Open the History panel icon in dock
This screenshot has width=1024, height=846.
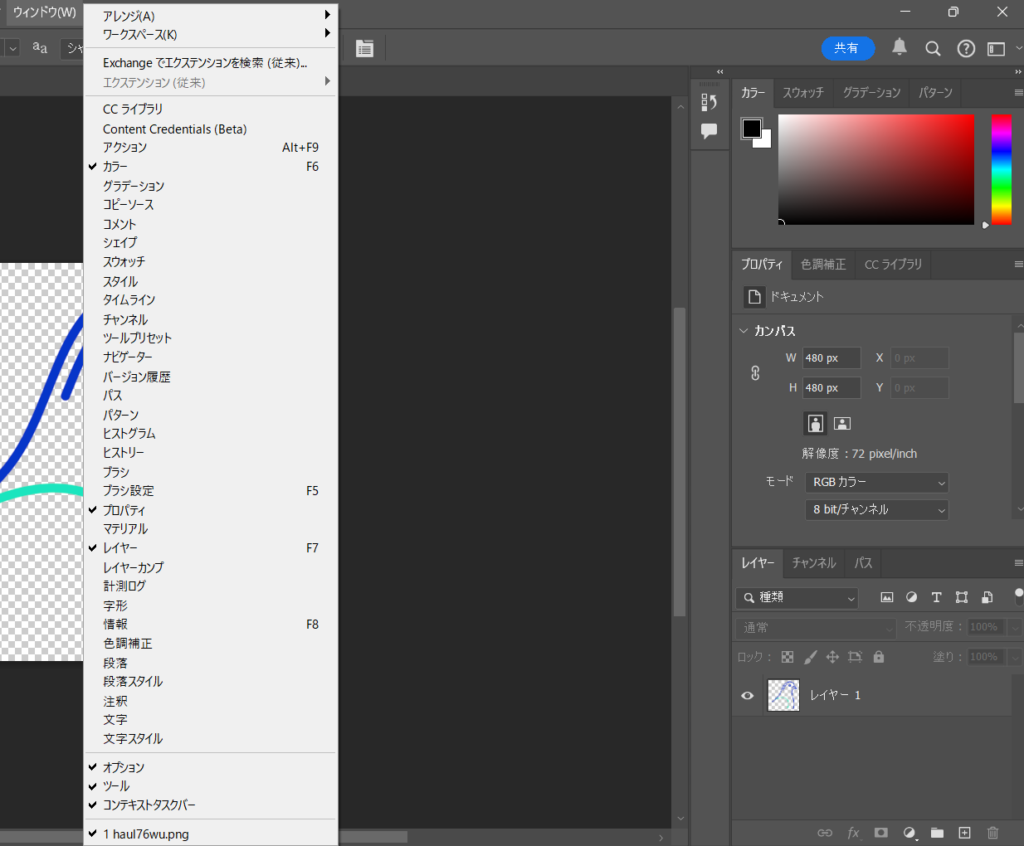[x=709, y=102]
